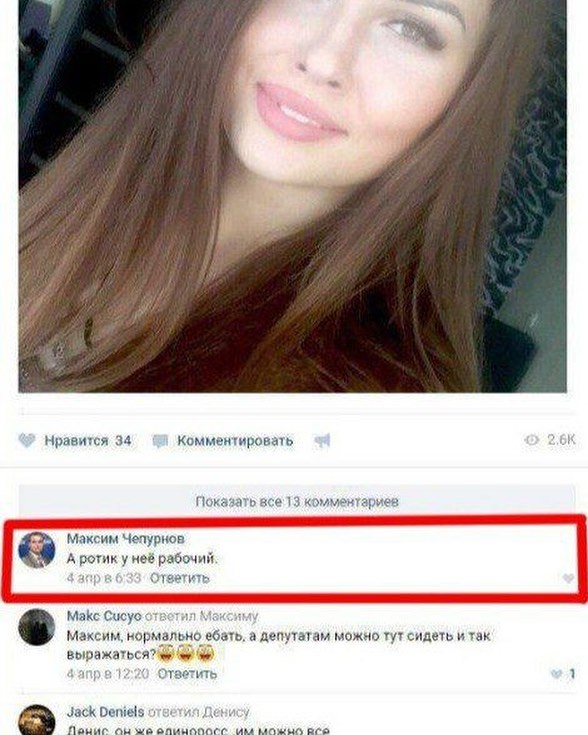Click the Комментировать link

235,441
